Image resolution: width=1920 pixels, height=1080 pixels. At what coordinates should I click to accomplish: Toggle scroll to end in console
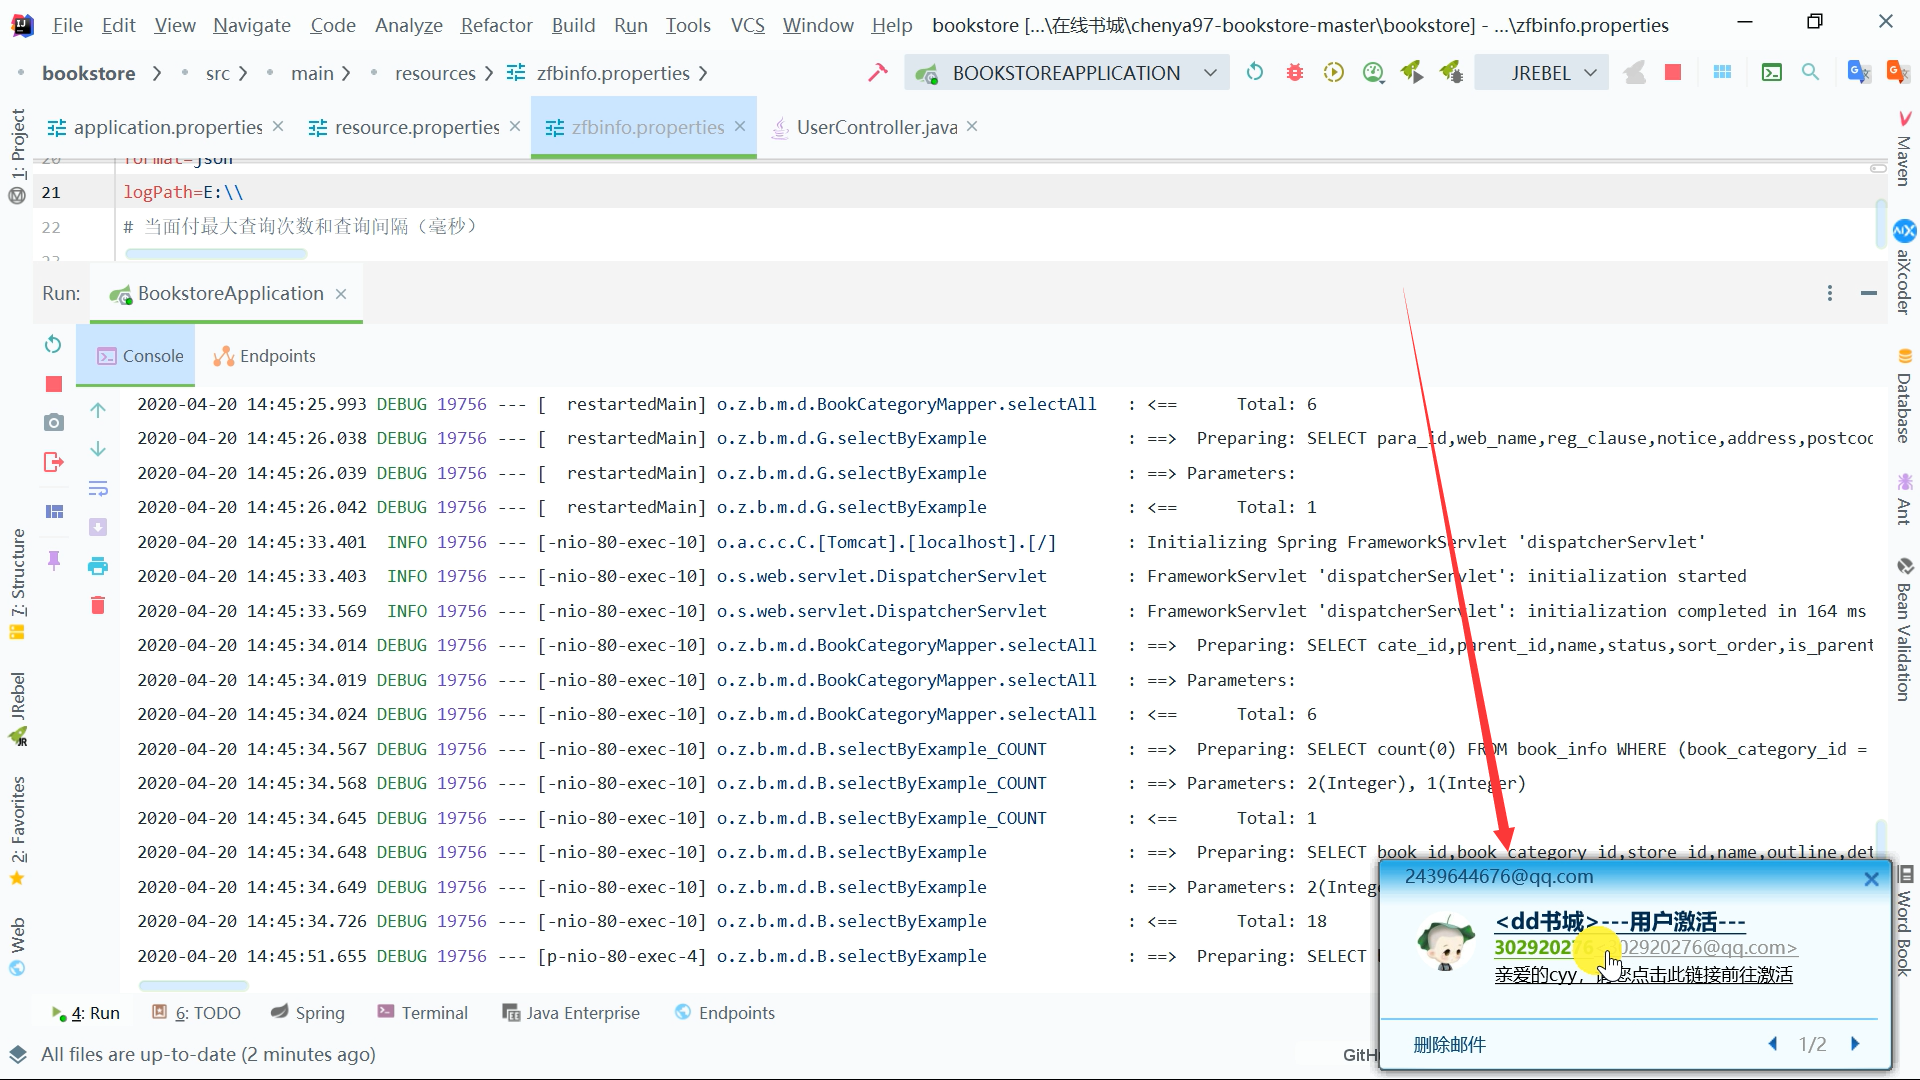[98, 527]
